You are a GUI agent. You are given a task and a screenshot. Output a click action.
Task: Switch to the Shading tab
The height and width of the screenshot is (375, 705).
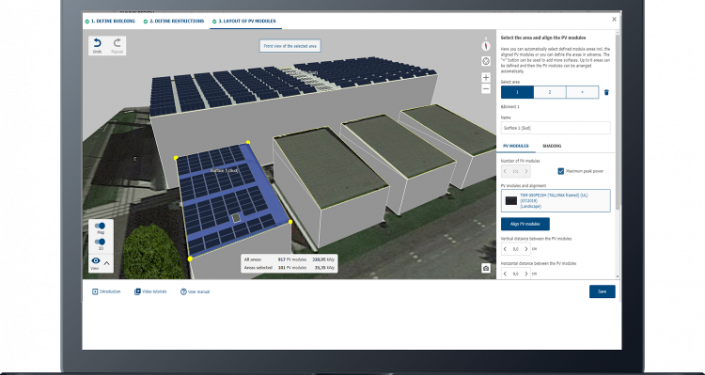[x=551, y=146]
